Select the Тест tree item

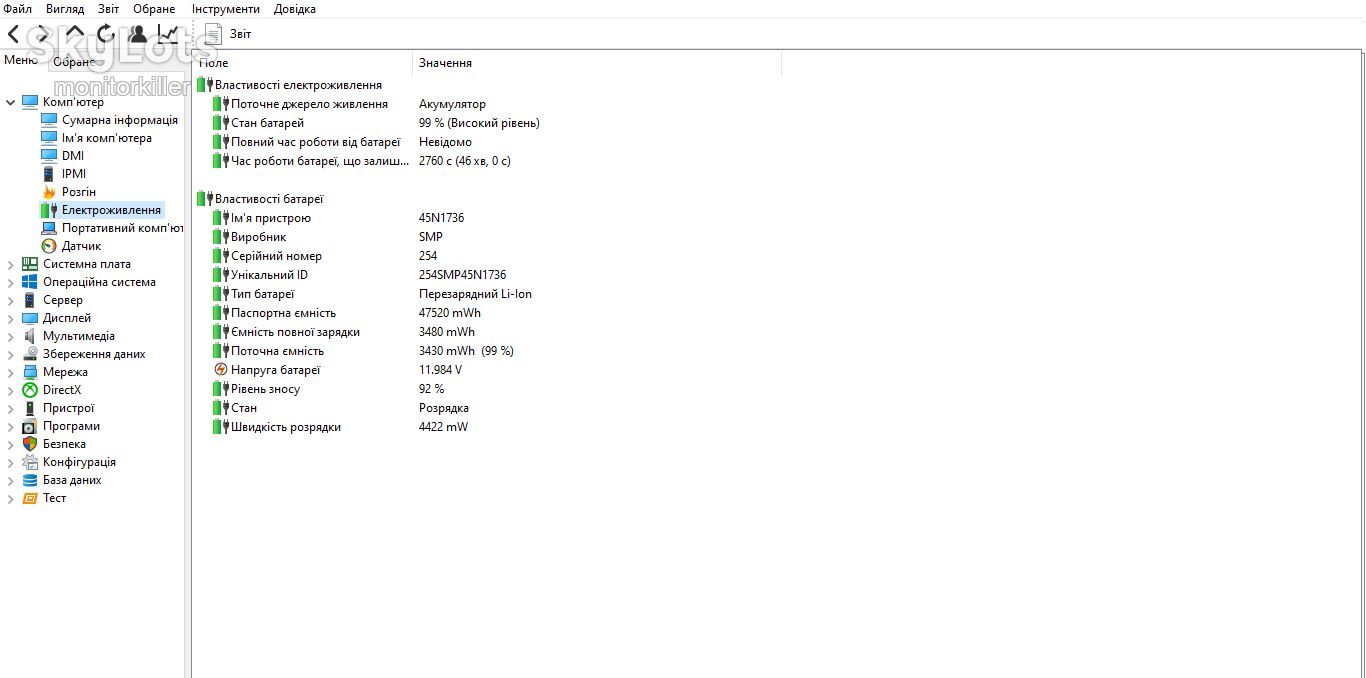(x=55, y=498)
